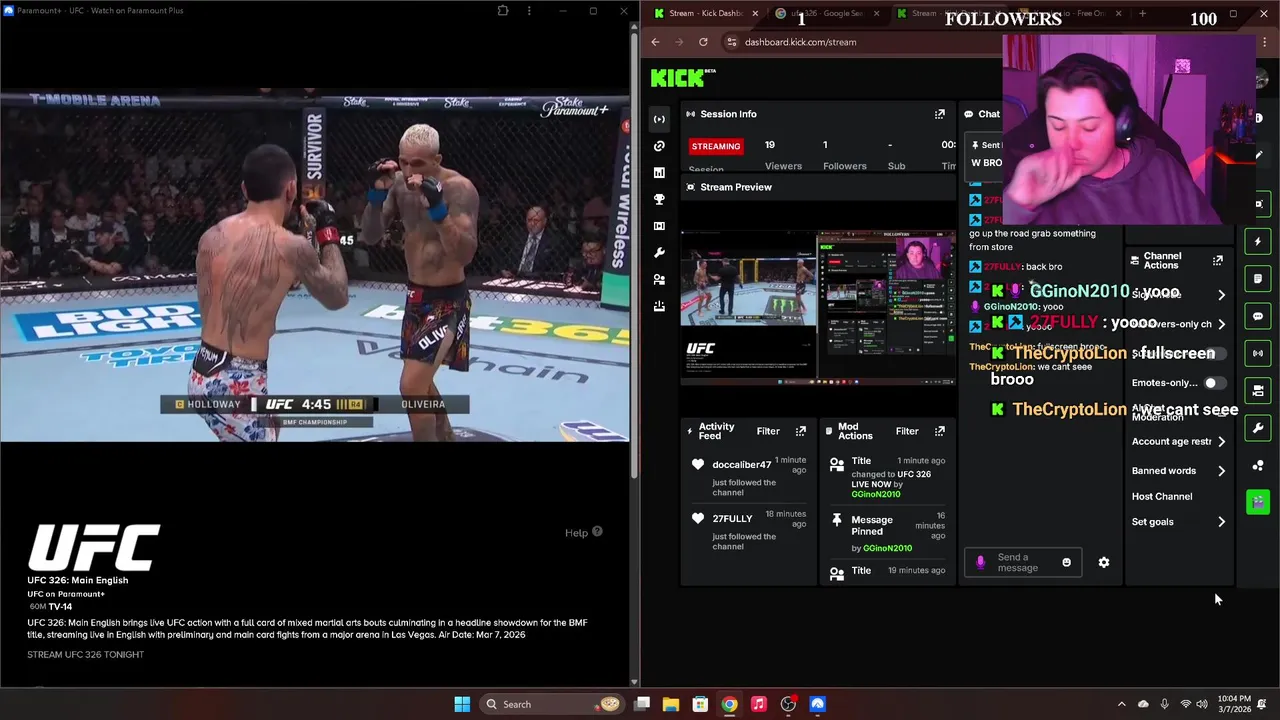1280x720 pixels.
Task: Show hidden system tray icons
Action: [x=1121, y=704]
